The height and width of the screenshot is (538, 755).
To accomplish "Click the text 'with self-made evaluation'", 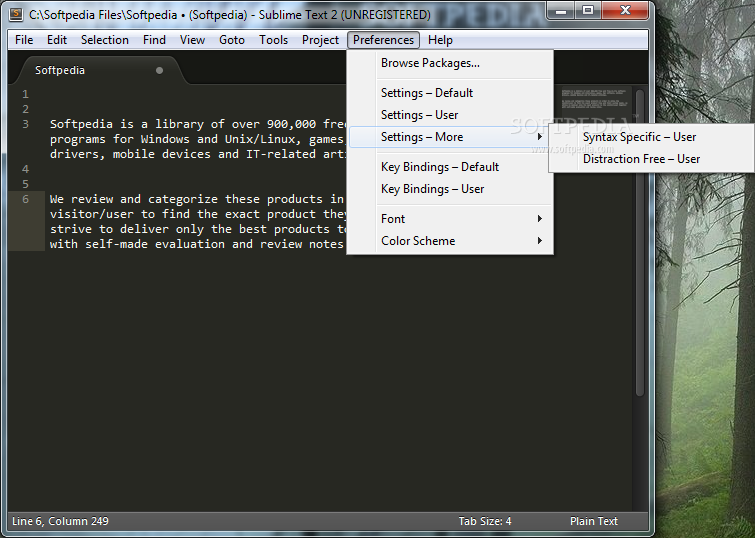I will (x=137, y=244).
